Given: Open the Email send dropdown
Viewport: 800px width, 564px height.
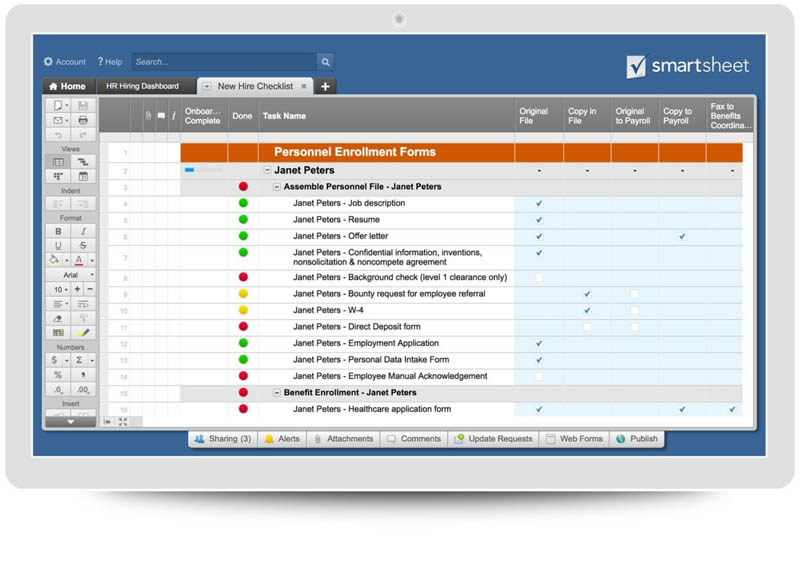Looking at the screenshot, I should pos(67,120).
